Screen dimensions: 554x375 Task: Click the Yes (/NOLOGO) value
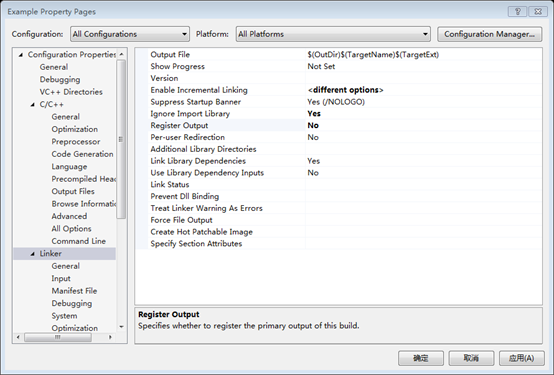[336, 102]
